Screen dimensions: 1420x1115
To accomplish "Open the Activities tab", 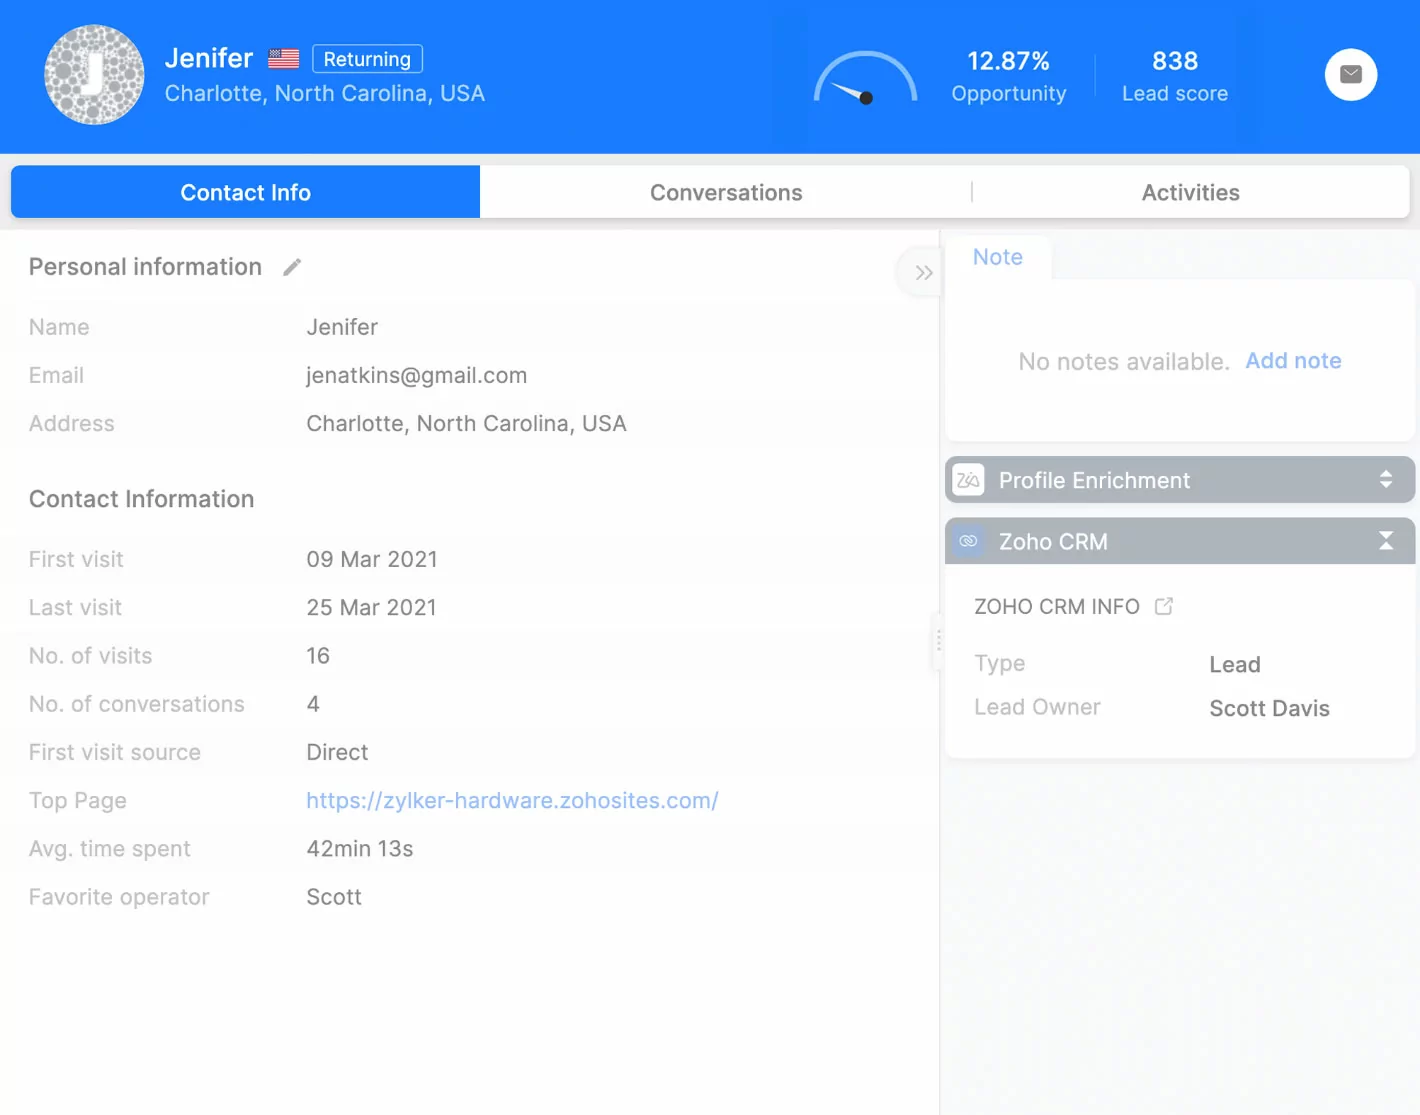I will [x=1190, y=192].
